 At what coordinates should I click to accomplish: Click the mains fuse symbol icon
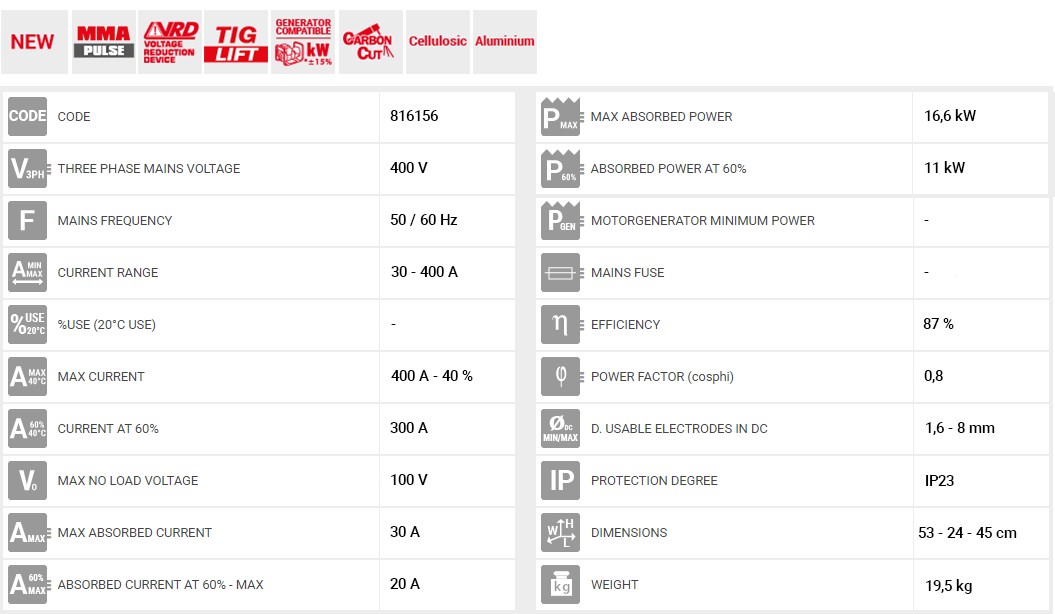tap(560, 272)
